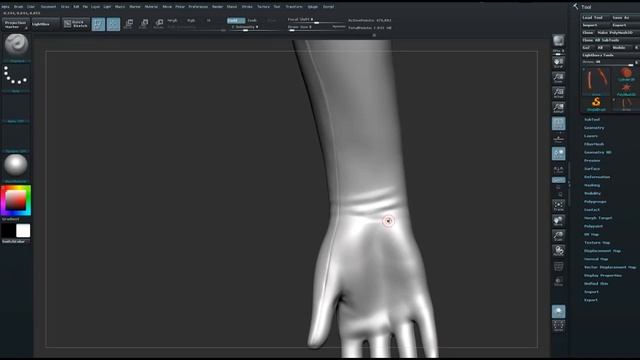Click the Scale view icon
The width and height of the screenshot is (640, 360).
click(x=558, y=236)
